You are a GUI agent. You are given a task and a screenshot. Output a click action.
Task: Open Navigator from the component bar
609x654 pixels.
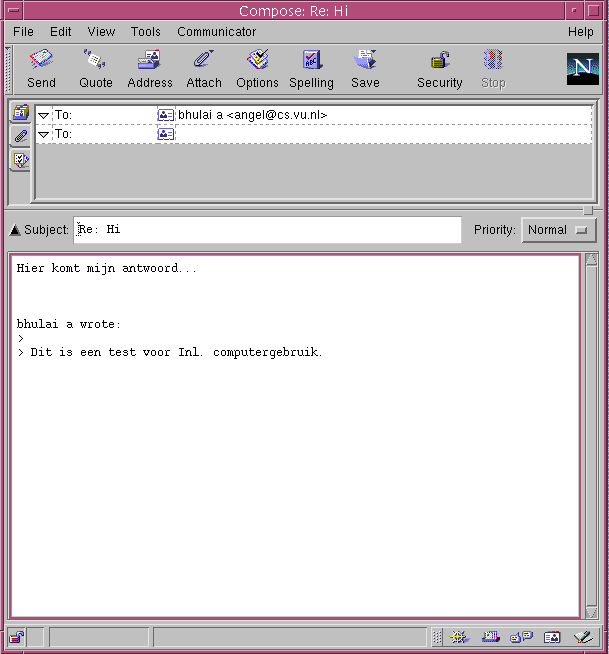coord(459,637)
